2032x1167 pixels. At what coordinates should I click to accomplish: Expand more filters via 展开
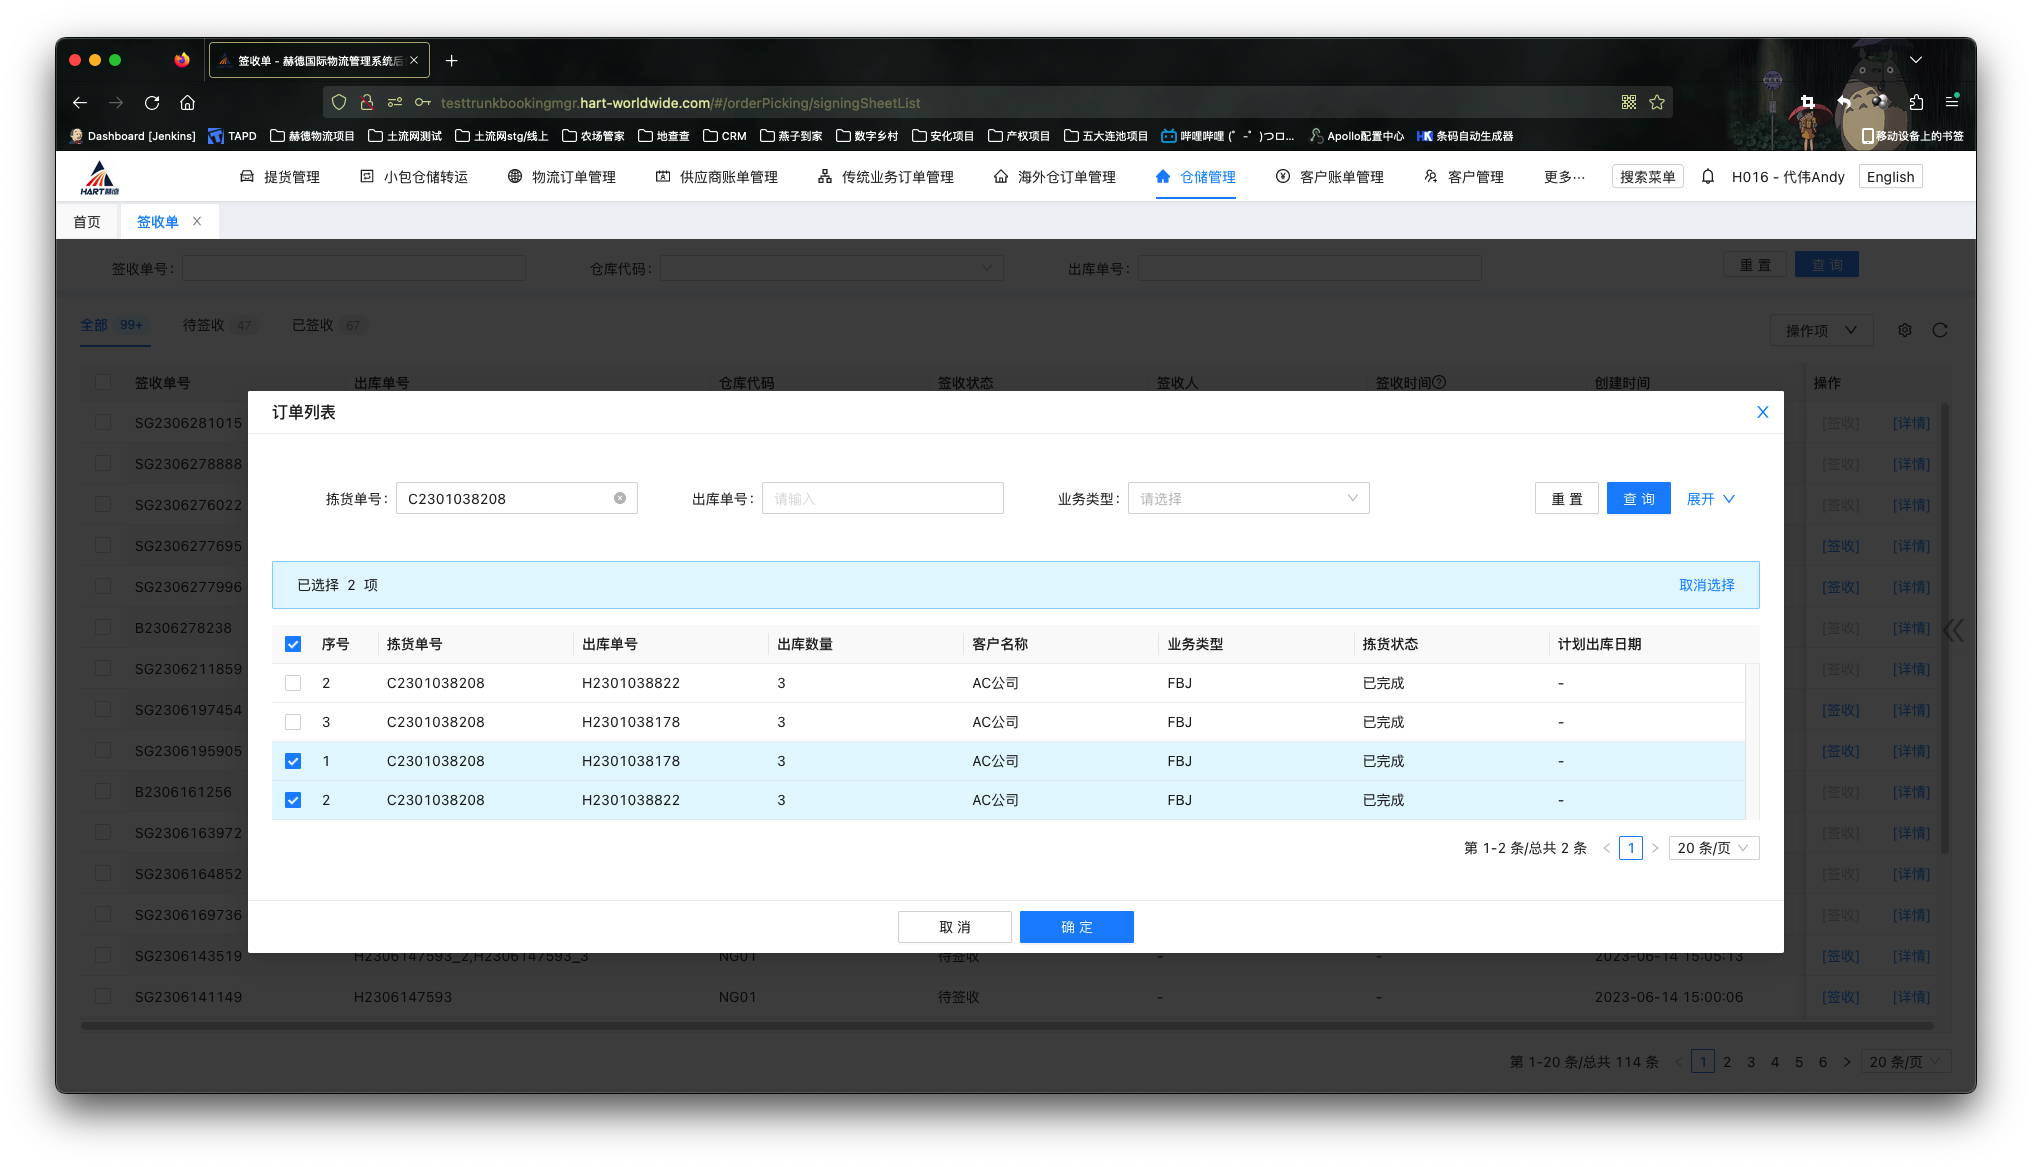[1710, 498]
